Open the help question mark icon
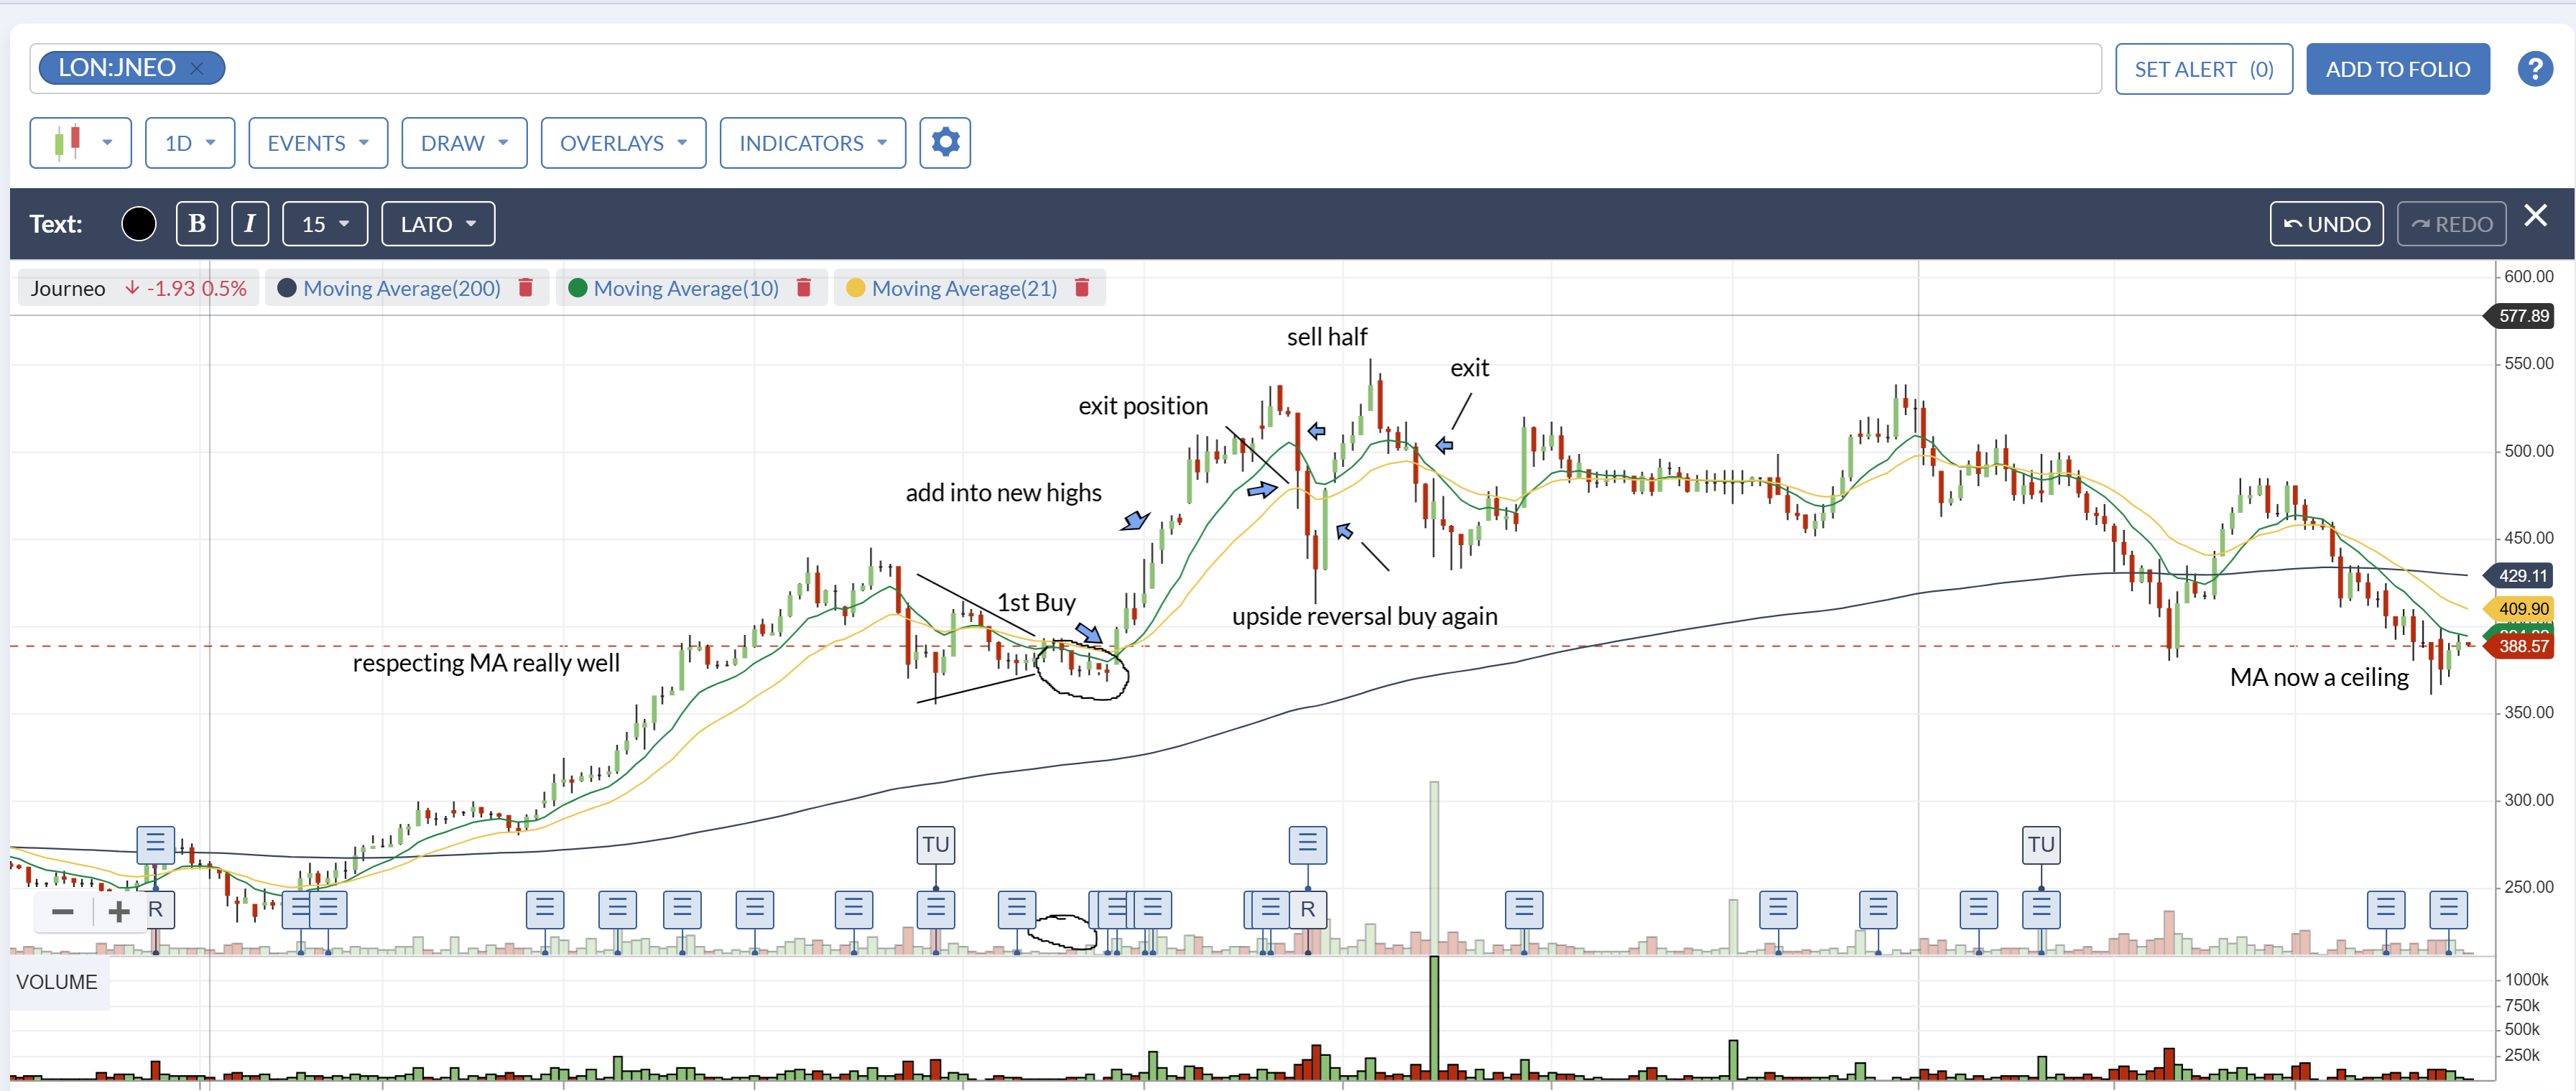2576x1091 pixels. click(2534, 69)
